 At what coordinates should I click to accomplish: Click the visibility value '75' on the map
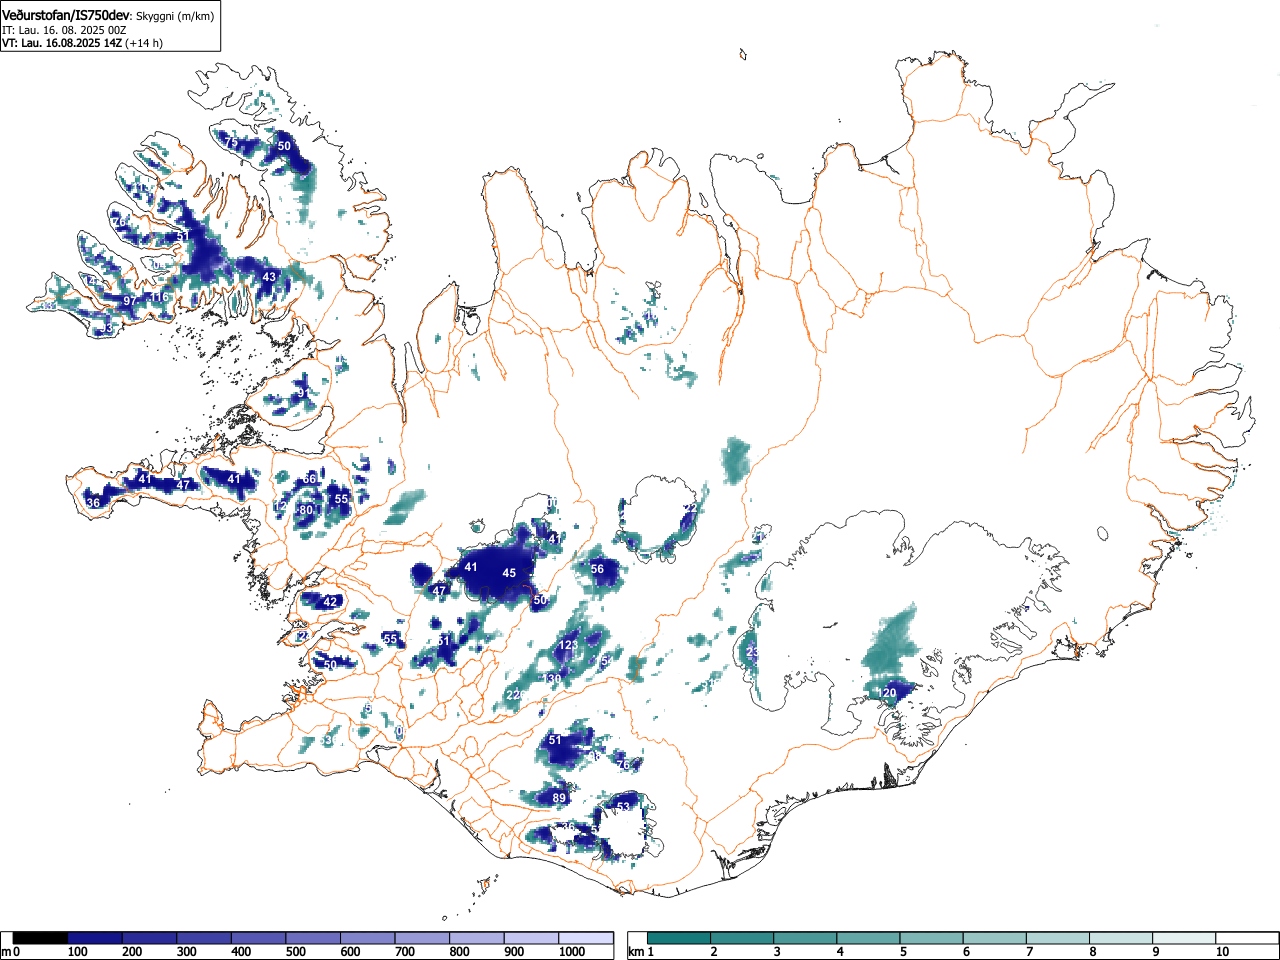point(231,143)
